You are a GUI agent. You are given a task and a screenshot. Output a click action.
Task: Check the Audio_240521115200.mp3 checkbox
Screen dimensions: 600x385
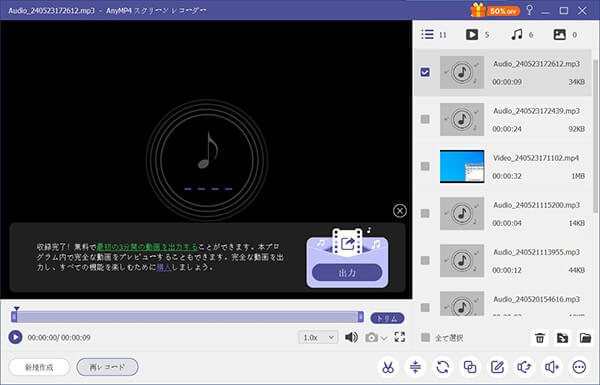pos(425,213)
